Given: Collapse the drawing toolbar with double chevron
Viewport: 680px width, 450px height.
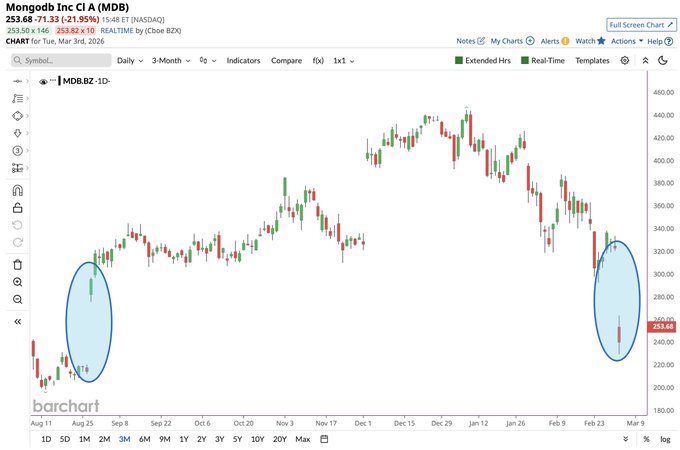Looking at the screenshot, I should click(x=17, y=322).
